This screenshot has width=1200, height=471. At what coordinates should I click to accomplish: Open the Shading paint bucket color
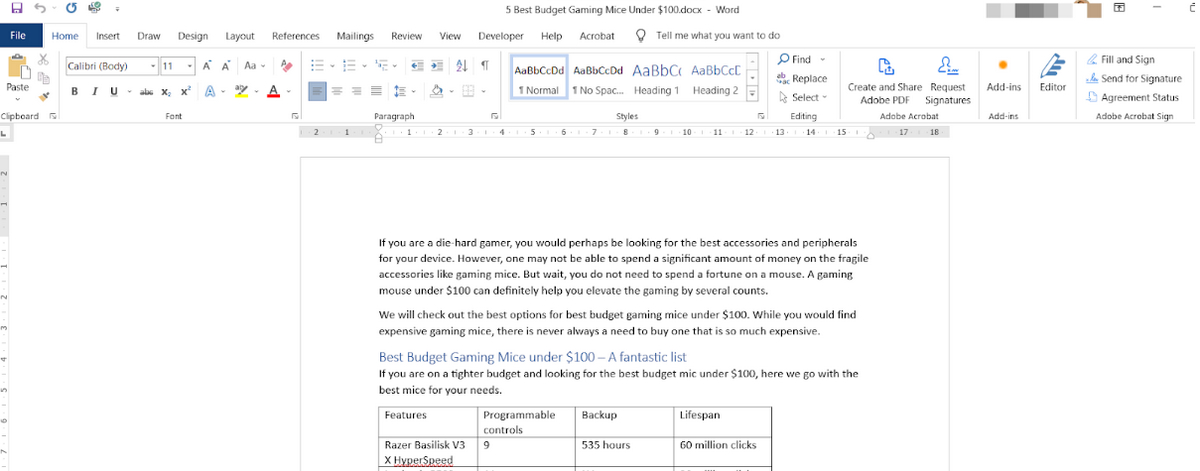pyautogui.click(x=437, y=91)
